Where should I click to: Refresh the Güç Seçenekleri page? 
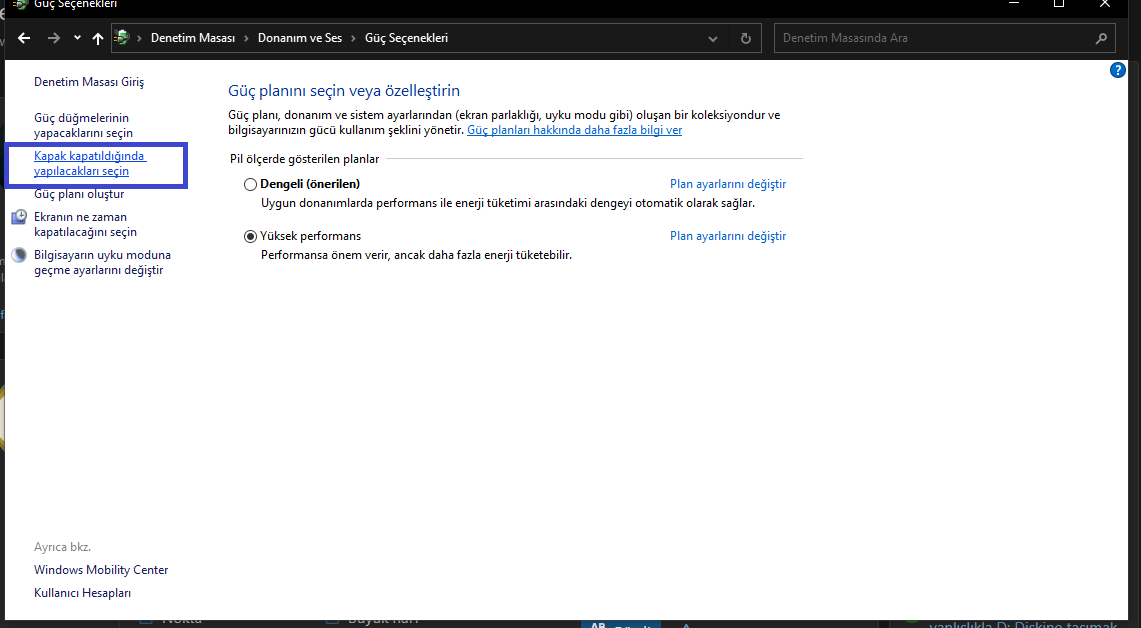point(745,39)
